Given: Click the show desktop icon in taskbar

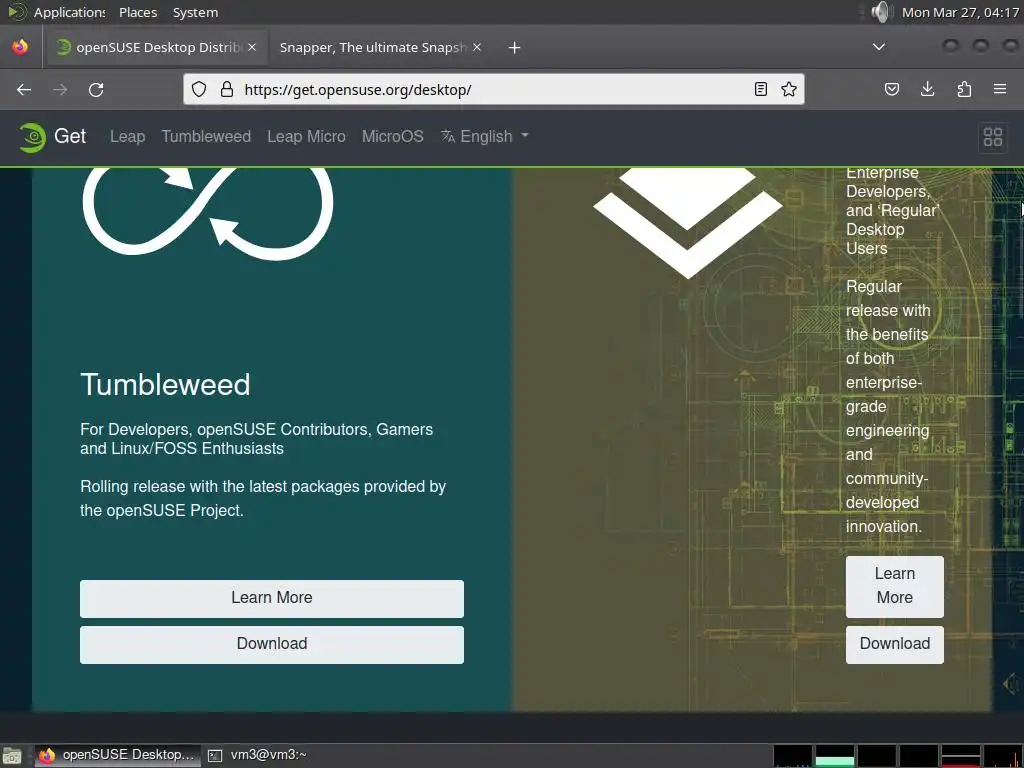Looking at the screenshot, I should [x=12, y=756].
